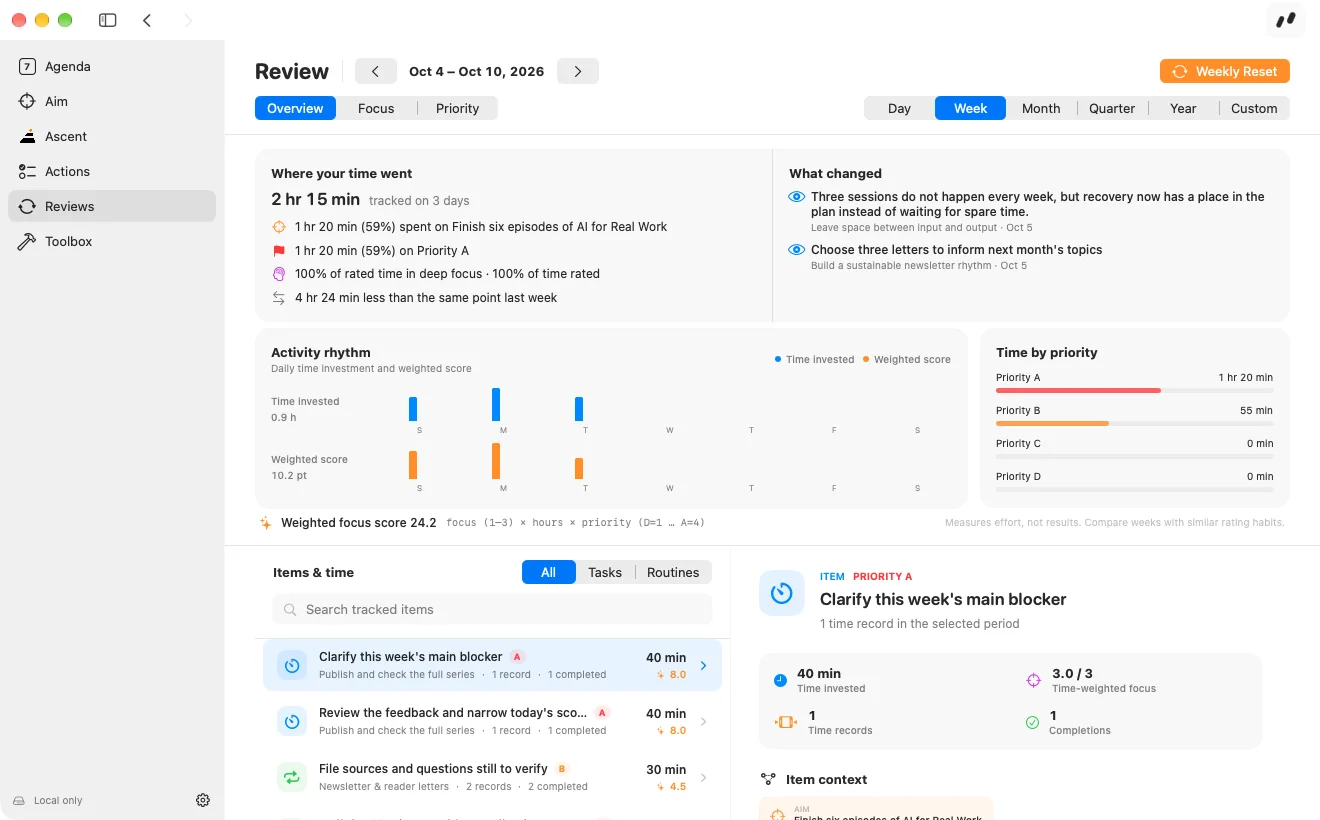1320x820 pixels.
Task: Navigate back with the toolbar chevron
Action: (x=147, y=20)
